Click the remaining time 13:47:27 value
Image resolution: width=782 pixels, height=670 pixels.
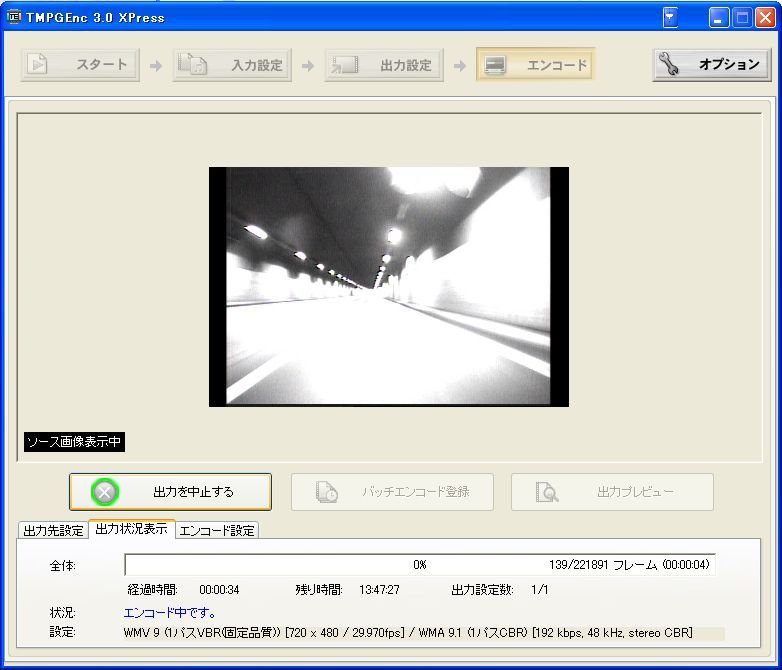pos(380,590)
